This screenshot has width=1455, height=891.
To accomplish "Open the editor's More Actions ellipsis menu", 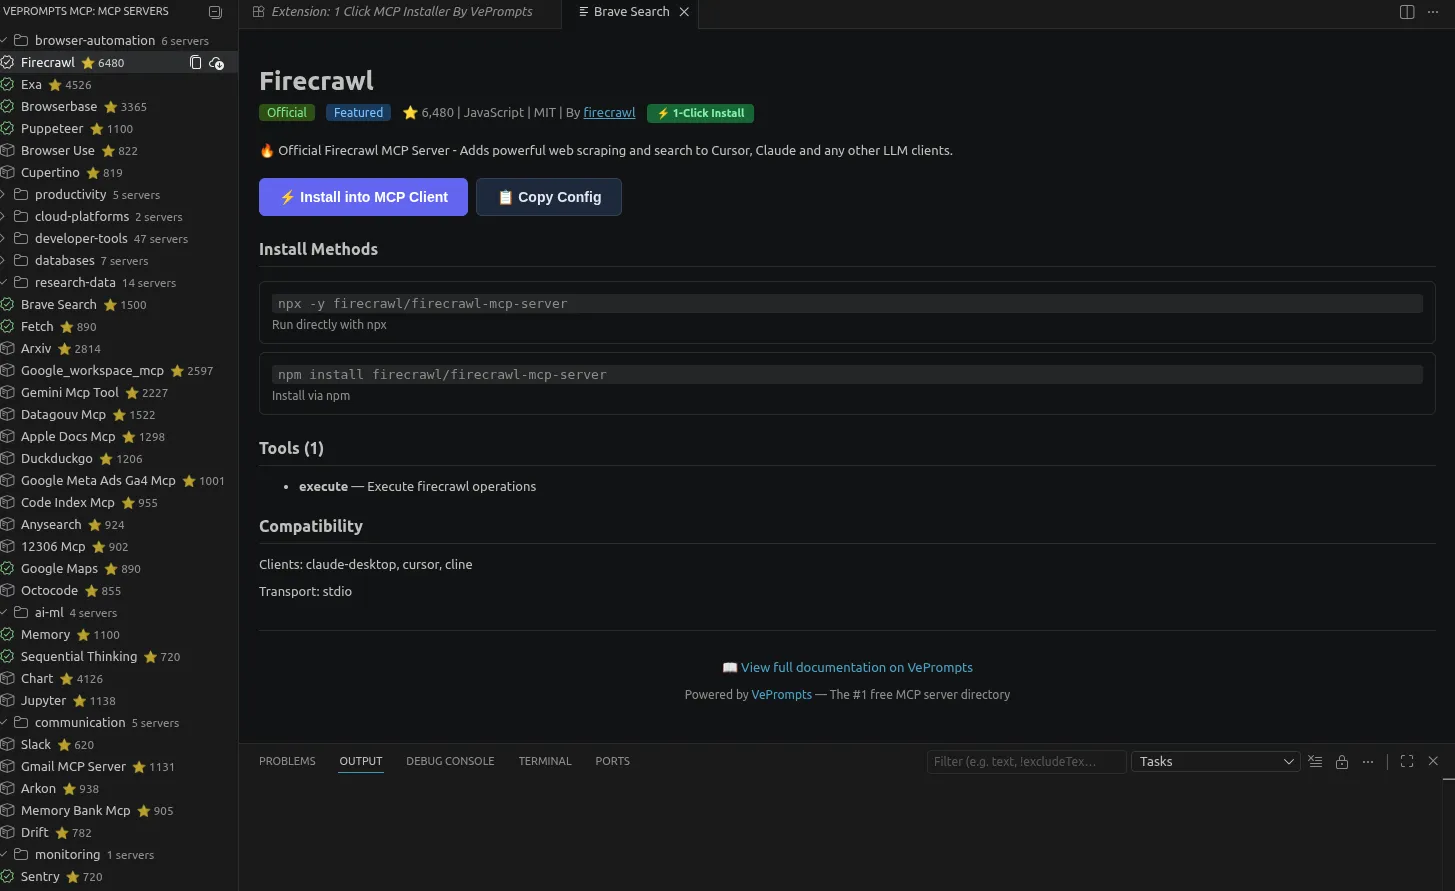I will point(1433,12).
